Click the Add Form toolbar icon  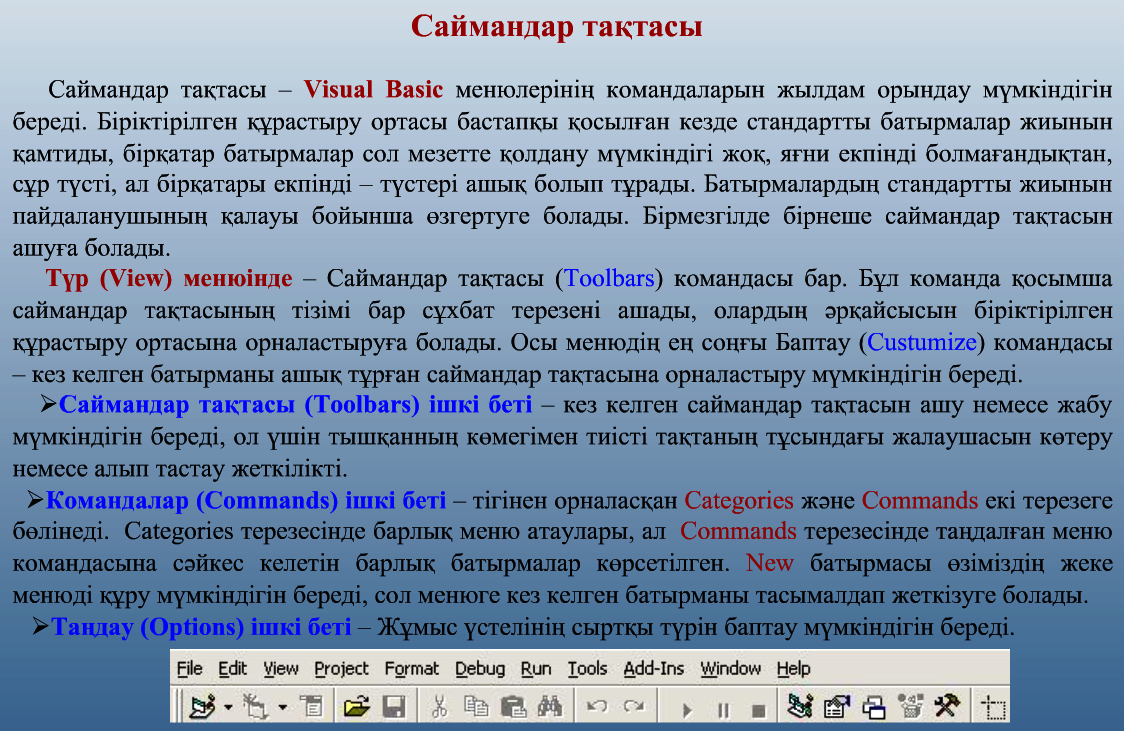(255, 707)
